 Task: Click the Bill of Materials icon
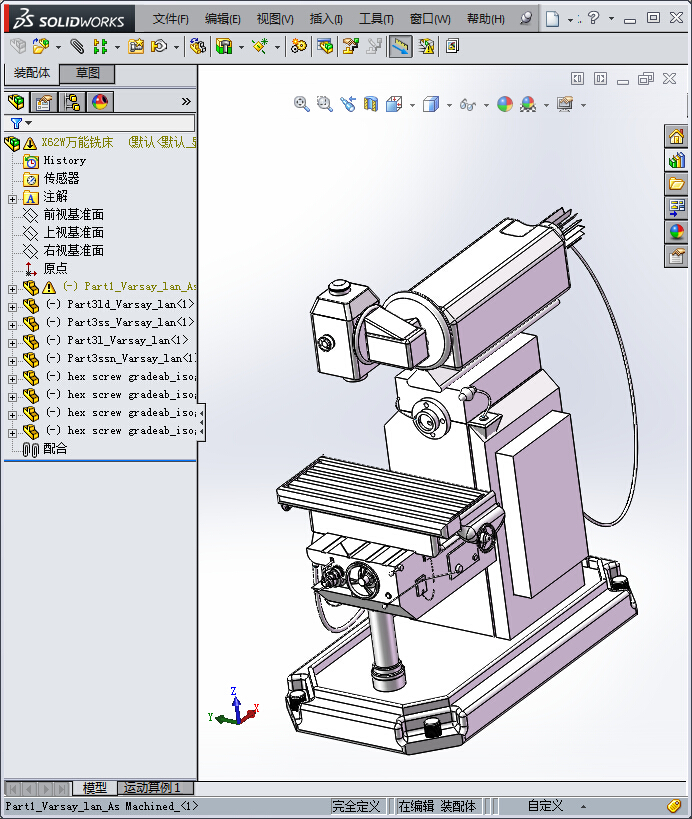(324, 46)
